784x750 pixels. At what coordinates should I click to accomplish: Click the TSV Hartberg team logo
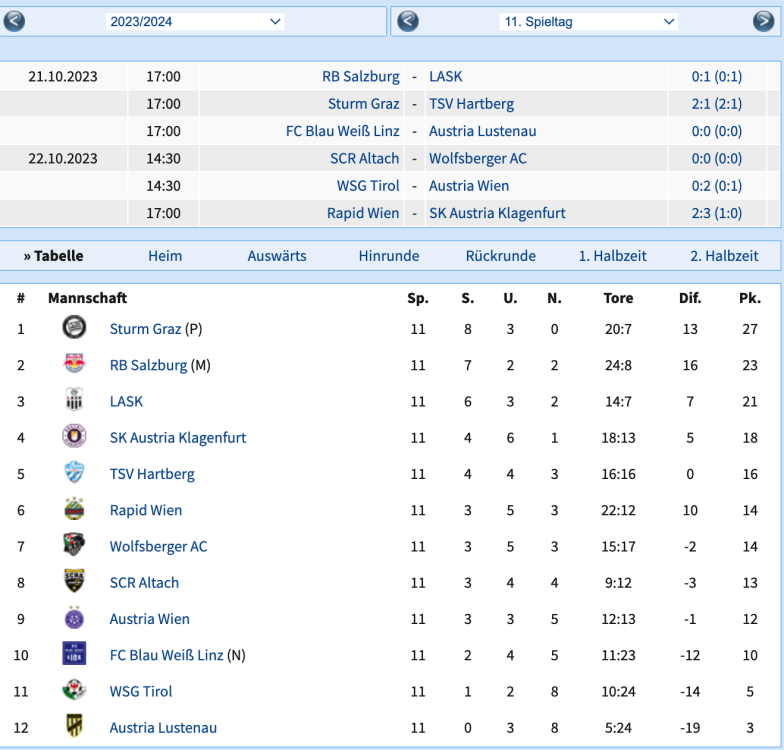[74, 473]
